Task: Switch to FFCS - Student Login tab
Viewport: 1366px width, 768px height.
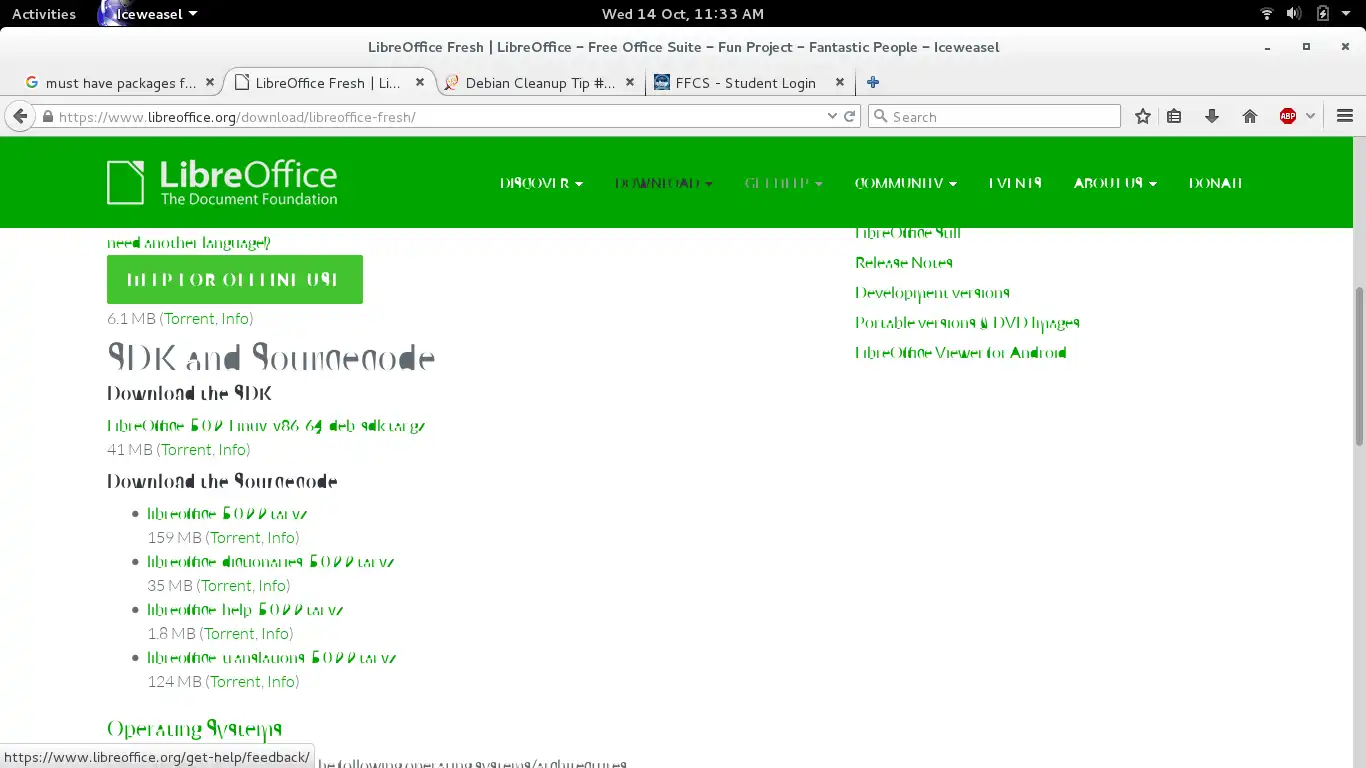Action: click(x=745, y=83)
